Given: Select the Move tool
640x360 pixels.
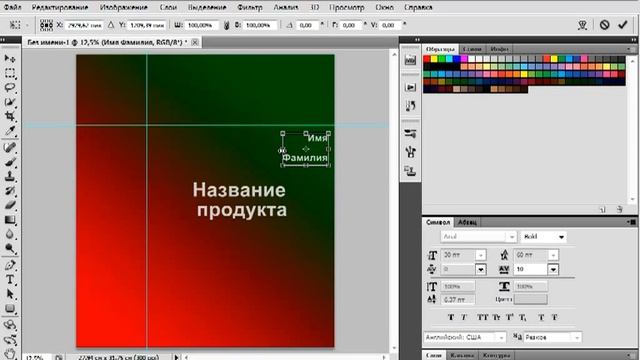Looking at the screenshot, I should coord(10,59).
